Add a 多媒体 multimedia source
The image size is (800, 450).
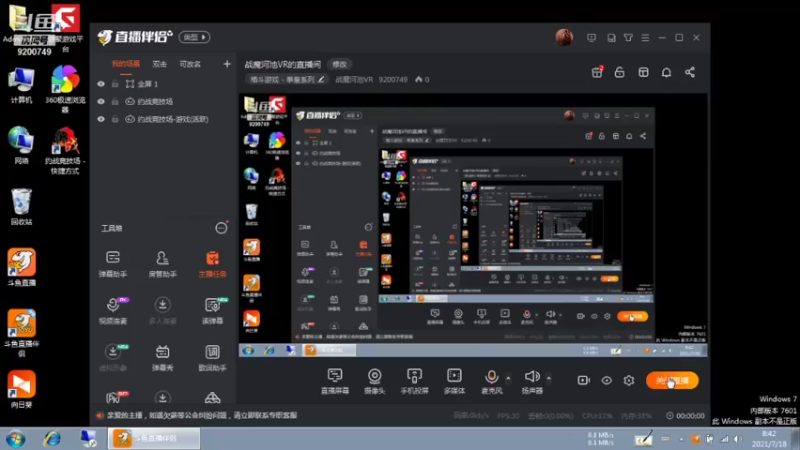click(x=454, y=381)
